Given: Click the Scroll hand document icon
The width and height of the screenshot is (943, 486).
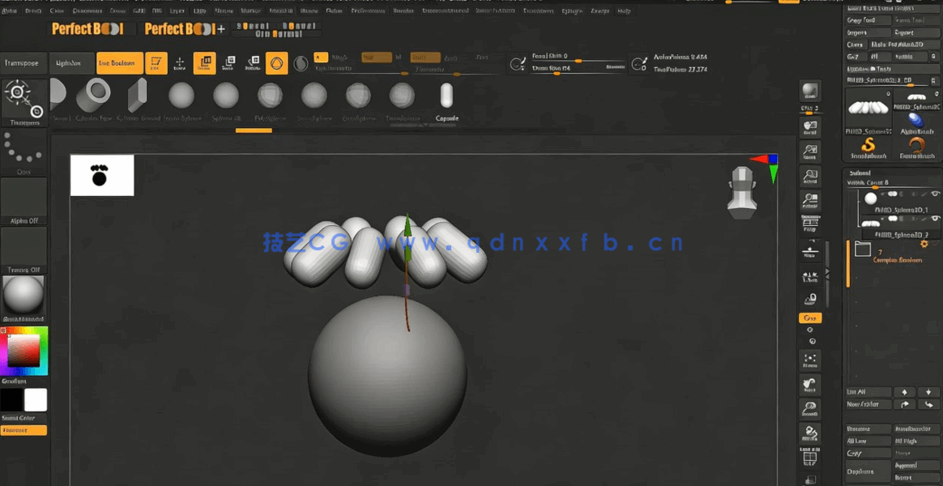Looking at the screenshot, I should coord(810,127).
